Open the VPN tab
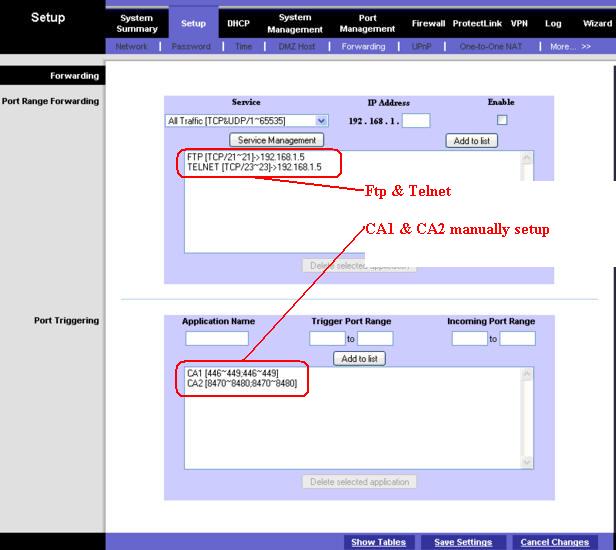The height and width of the screenshot is (550, 616). click(x=519, y=24)
